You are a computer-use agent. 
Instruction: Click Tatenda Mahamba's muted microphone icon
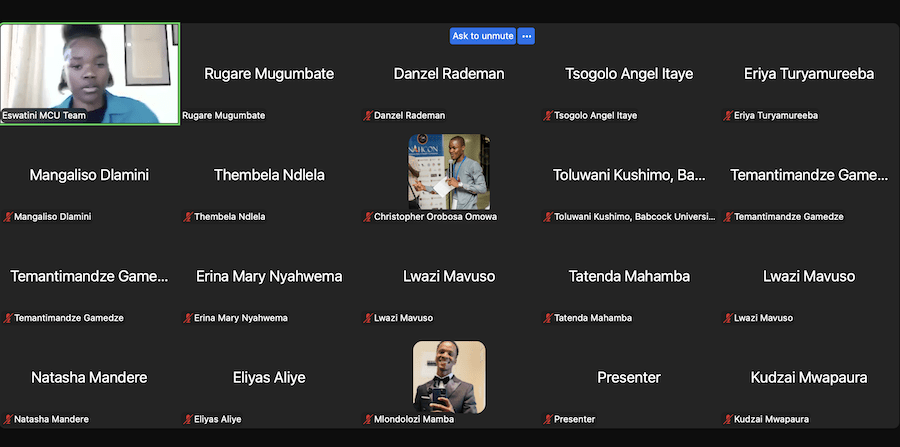coord(548,318)
